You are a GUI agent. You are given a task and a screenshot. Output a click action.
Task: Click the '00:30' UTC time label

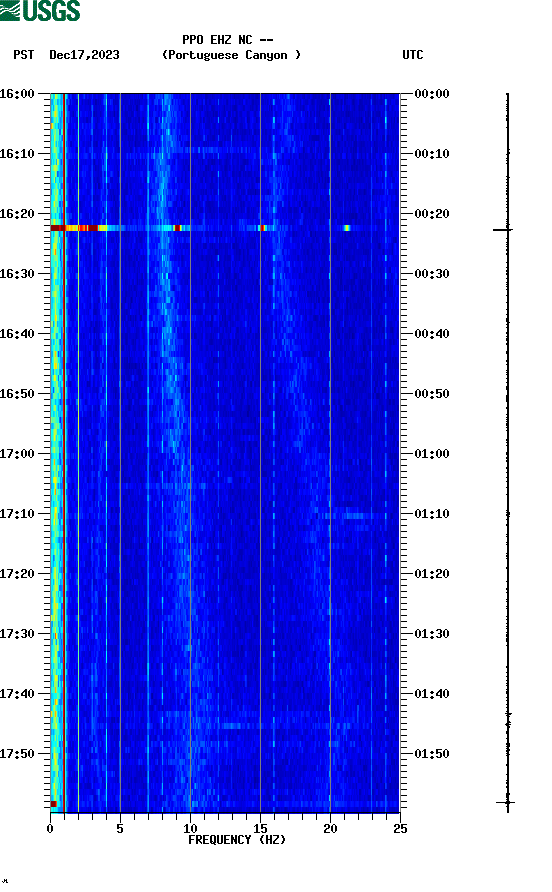pos(432,274)
